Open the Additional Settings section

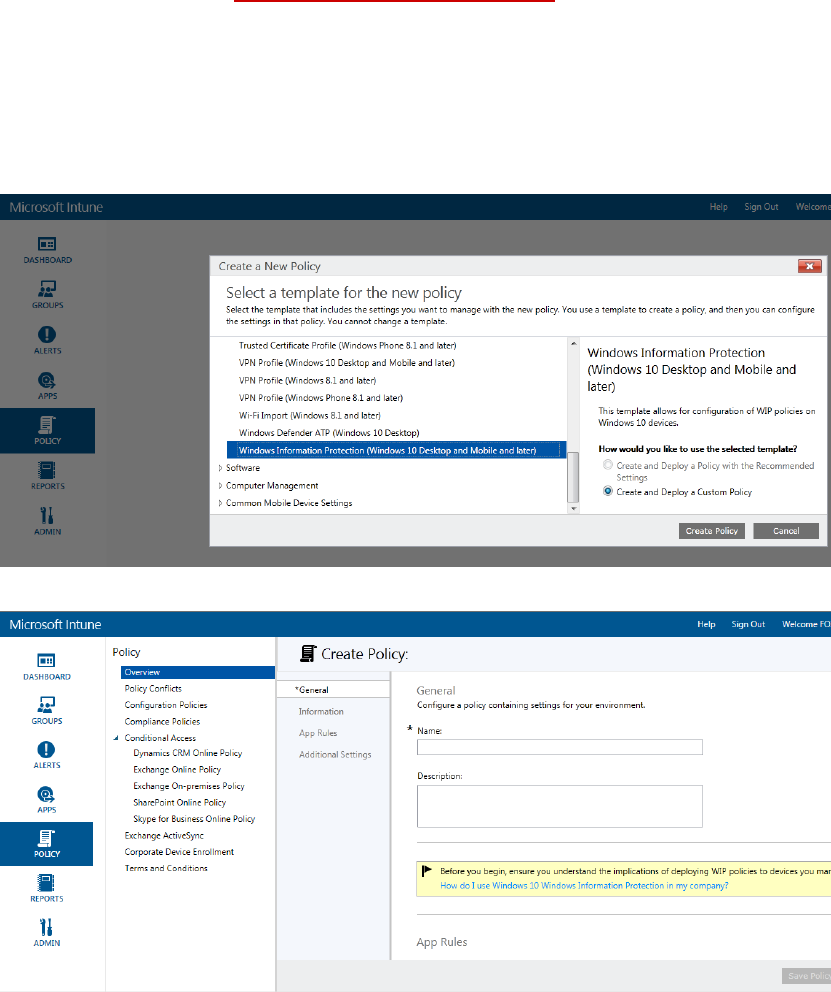point(335,755)
